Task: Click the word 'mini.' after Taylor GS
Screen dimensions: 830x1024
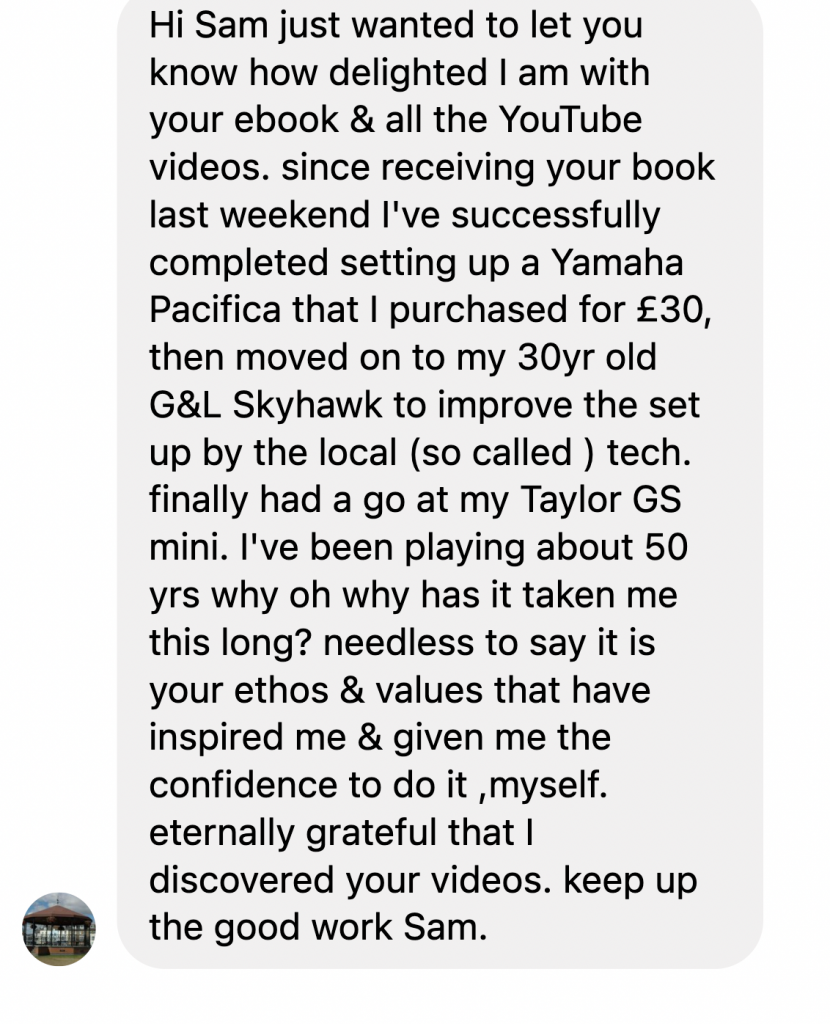Action: 189,547
